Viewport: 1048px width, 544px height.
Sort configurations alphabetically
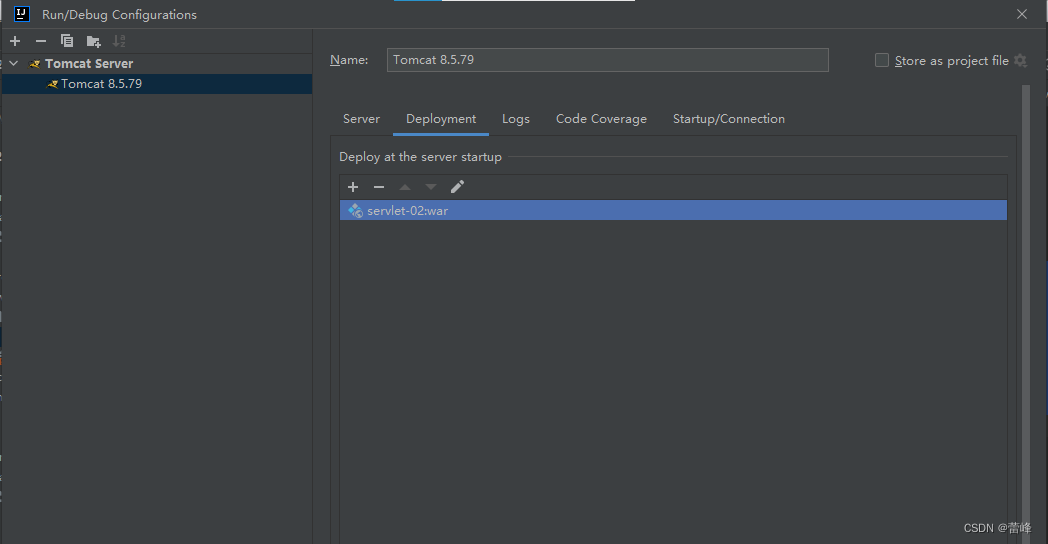[119, 41]
